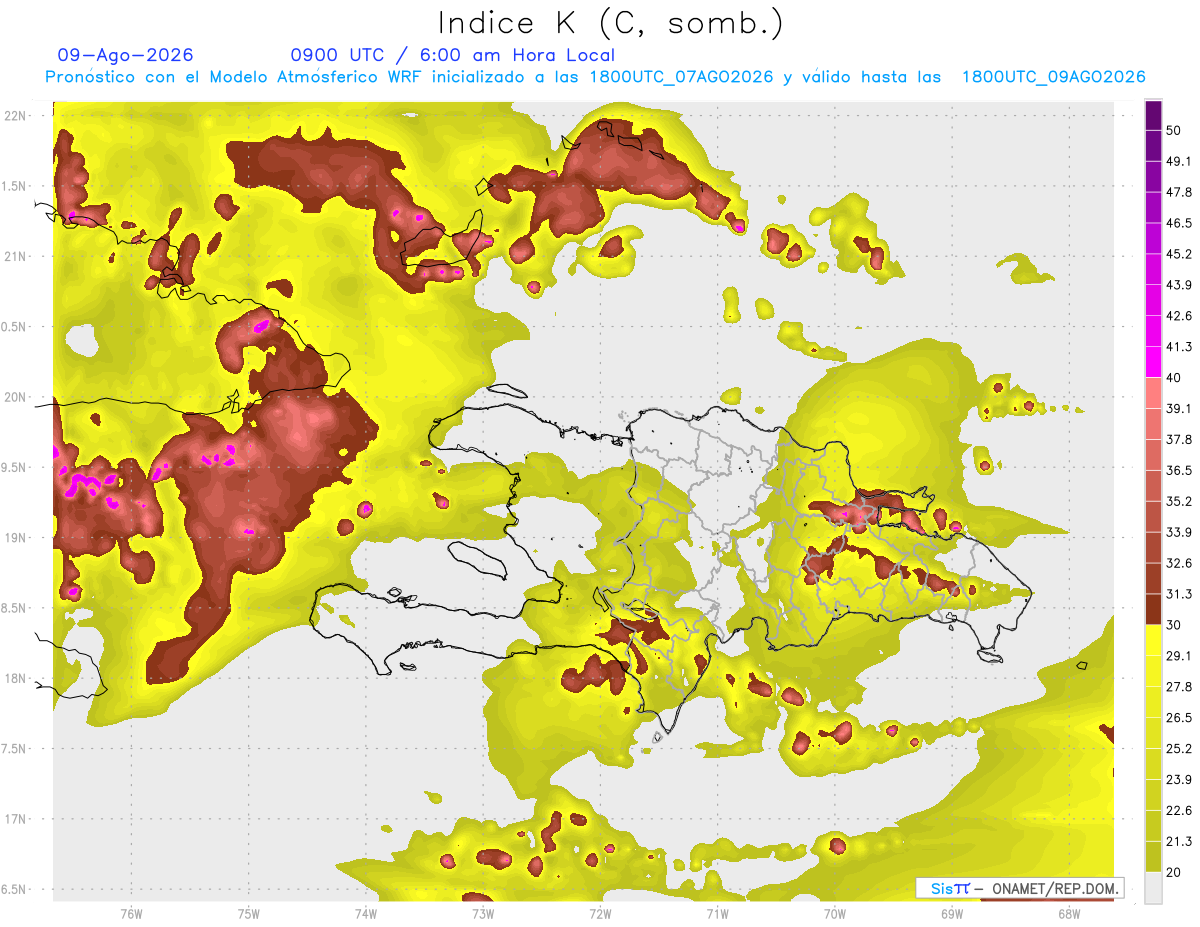Click the '43.9' color scale value
The image size is (1200, 927).
[1179, 285]
